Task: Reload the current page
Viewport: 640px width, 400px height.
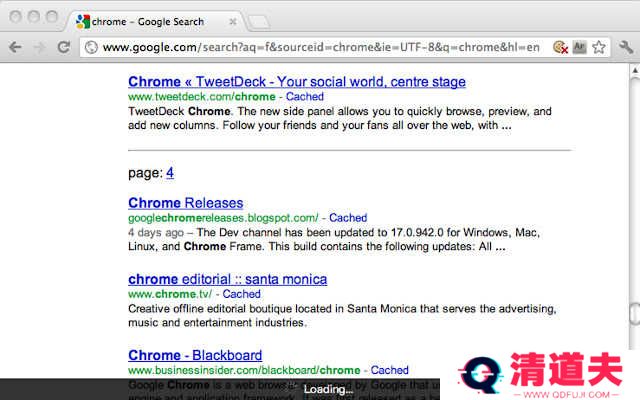Action: click(x=63, y=47)
